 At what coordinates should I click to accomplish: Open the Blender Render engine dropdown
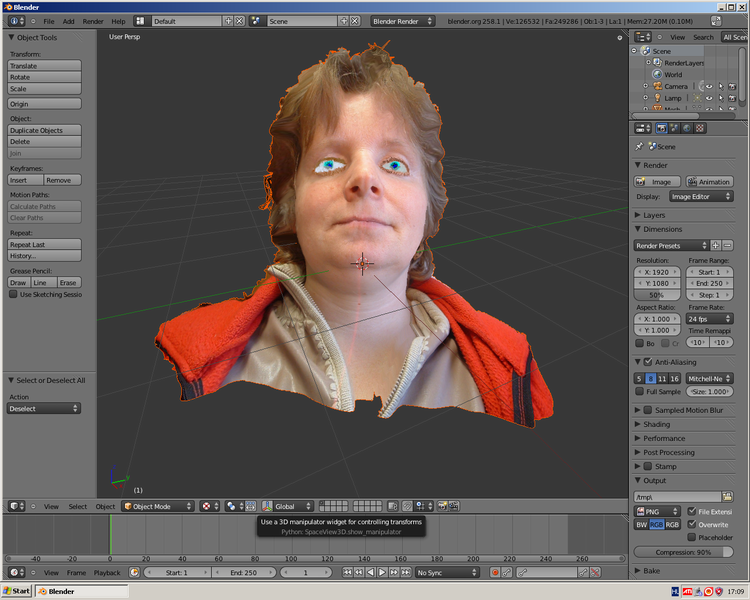[402, 20]
